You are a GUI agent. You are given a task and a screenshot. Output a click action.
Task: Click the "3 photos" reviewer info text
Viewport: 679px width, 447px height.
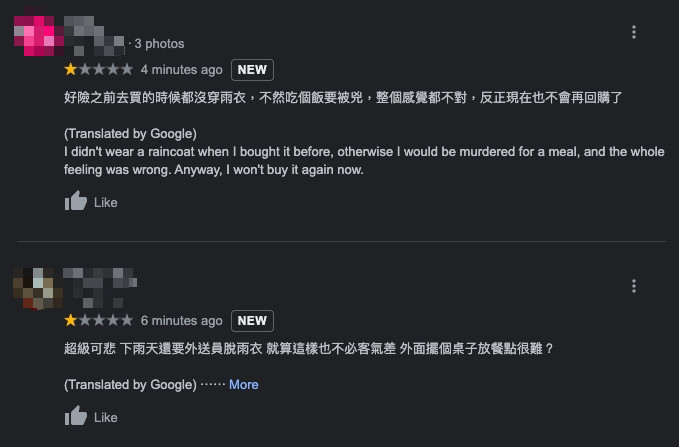tap(159, 44)
